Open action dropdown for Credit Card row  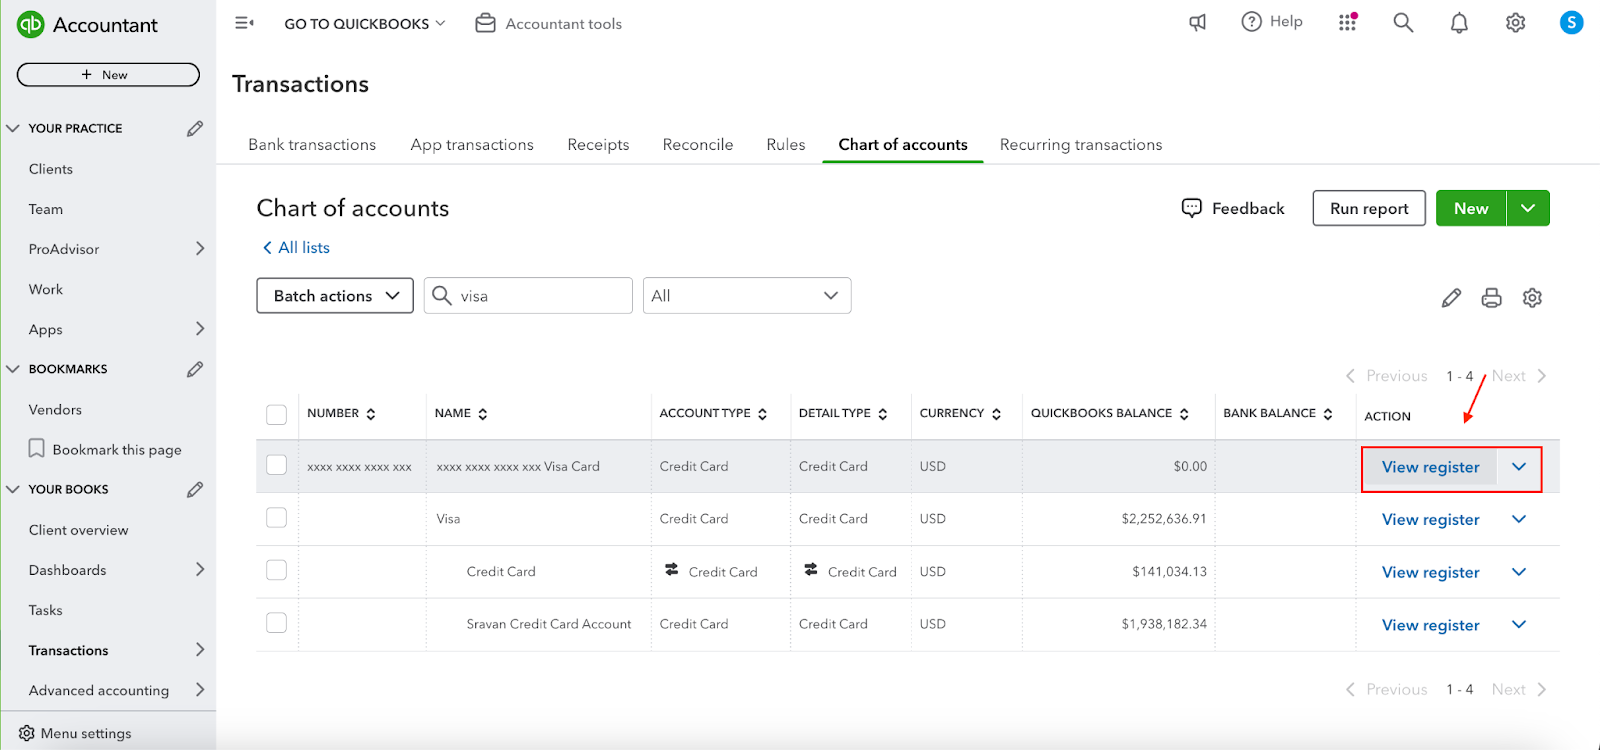coord(1519,572)
